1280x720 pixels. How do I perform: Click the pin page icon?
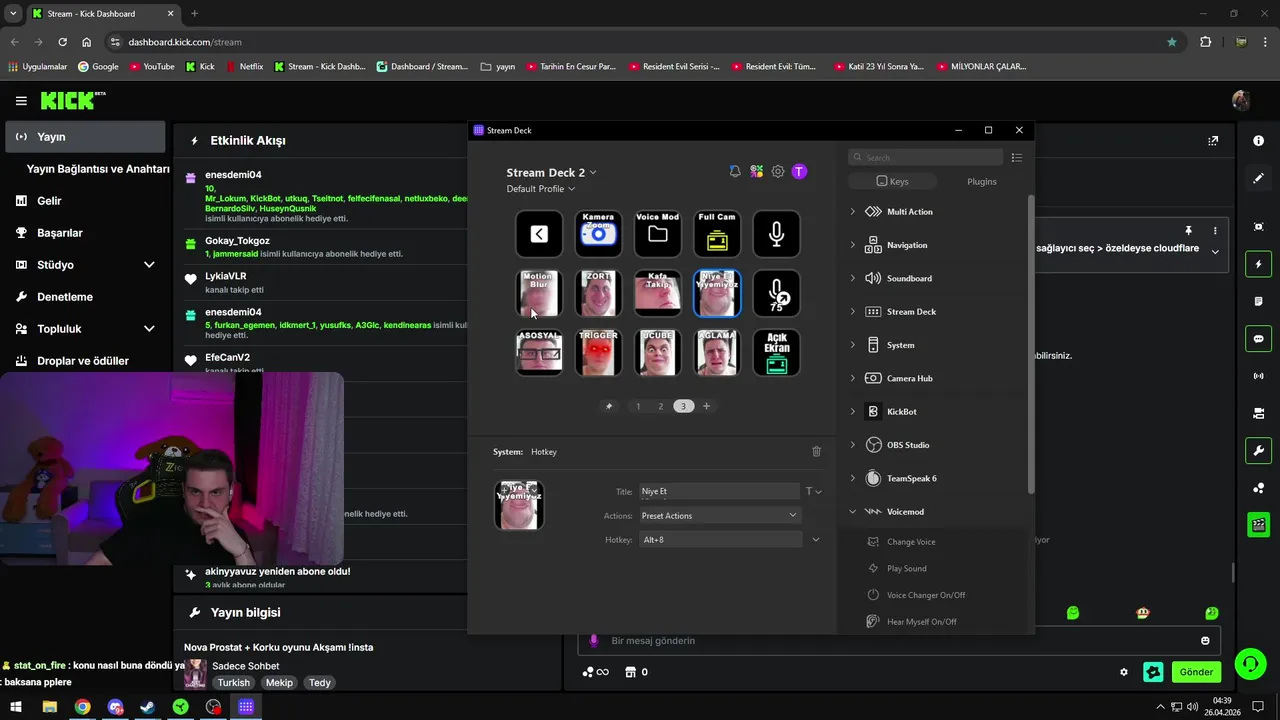tap(609, 406)
